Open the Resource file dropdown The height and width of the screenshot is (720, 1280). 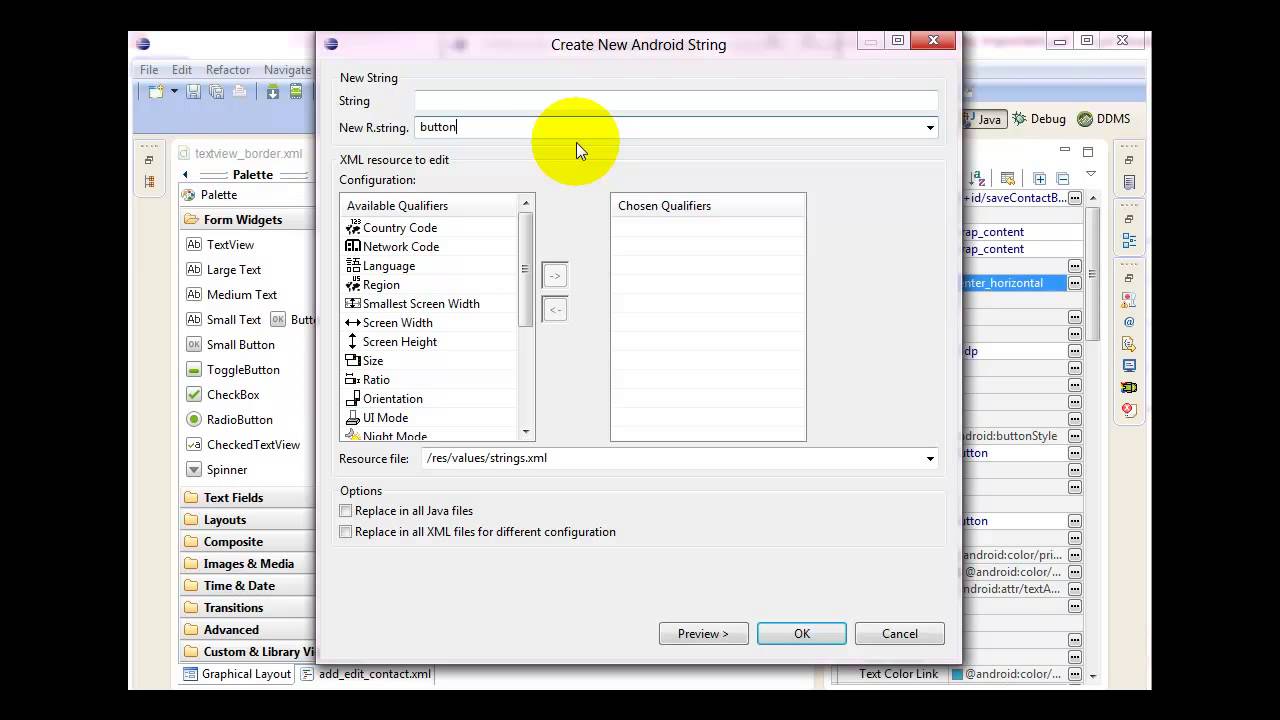pos(930,458)
